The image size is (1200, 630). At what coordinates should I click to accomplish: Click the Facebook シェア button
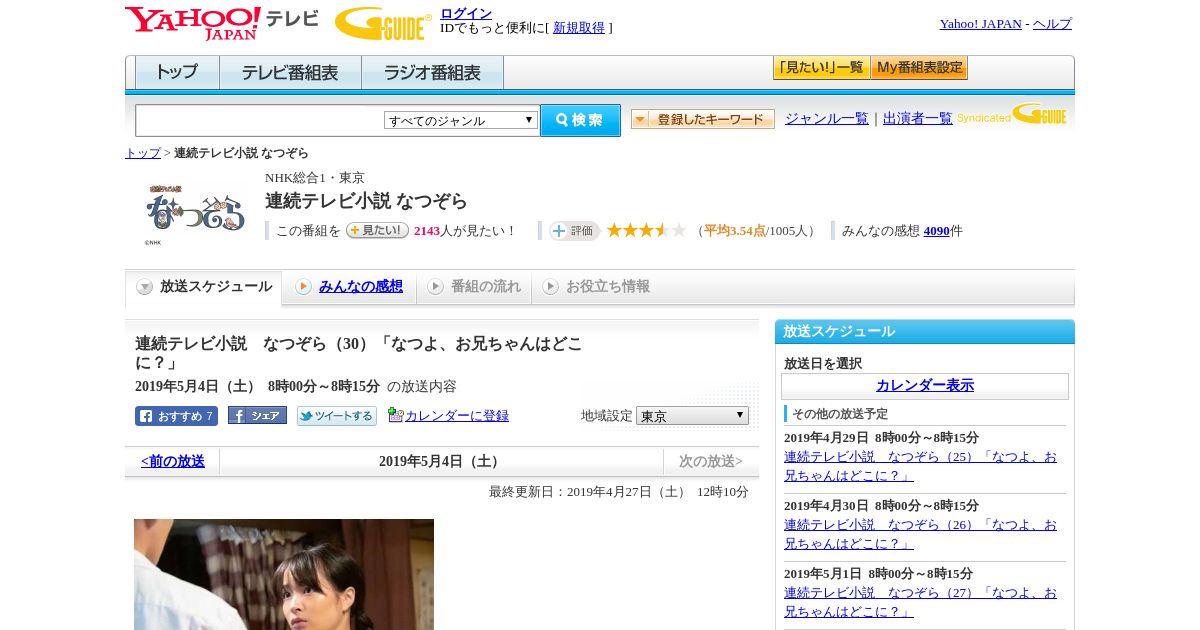(x=257, y=415)
